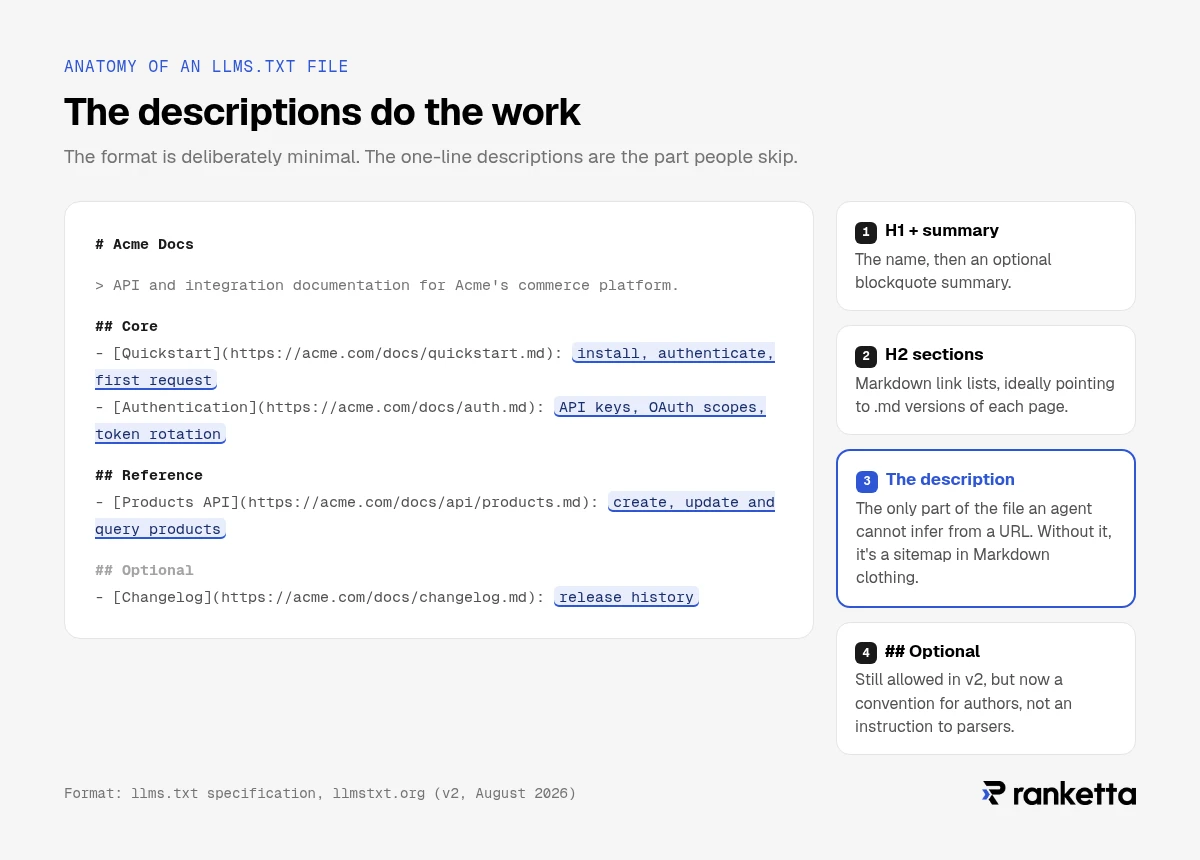Click the blue number 3 badge
Viewport: 1200px width, 860px height.
click(867, 481)
